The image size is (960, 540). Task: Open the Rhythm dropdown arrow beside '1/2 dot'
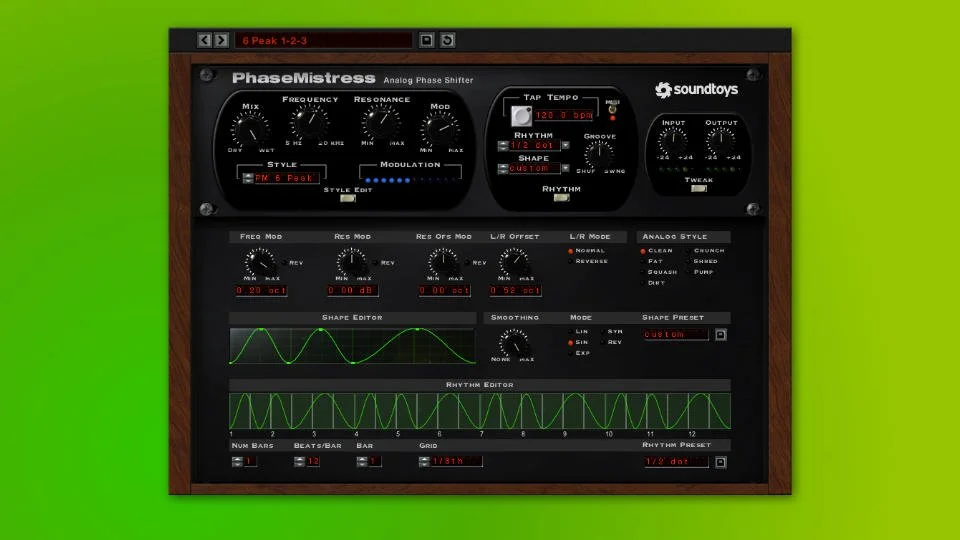click(x=566, y=146)
